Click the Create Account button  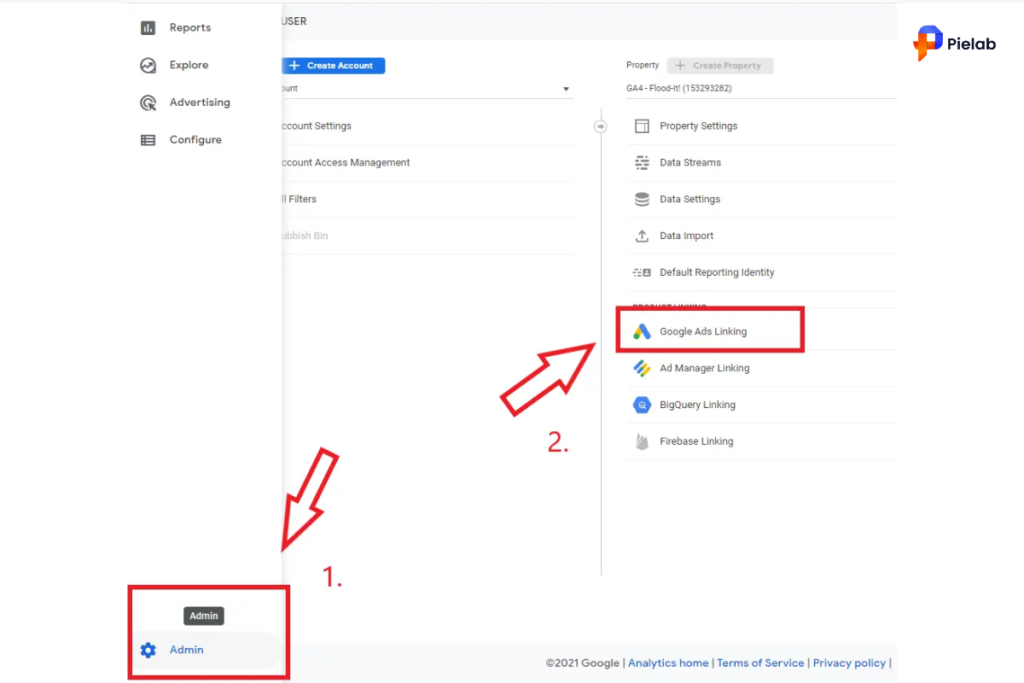click(333, 66)
